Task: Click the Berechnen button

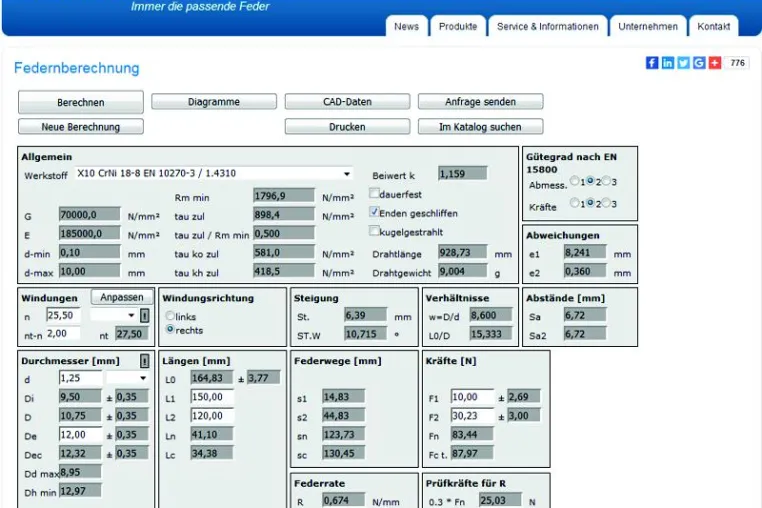Action: pyautogui.click(x=81, y=102)
